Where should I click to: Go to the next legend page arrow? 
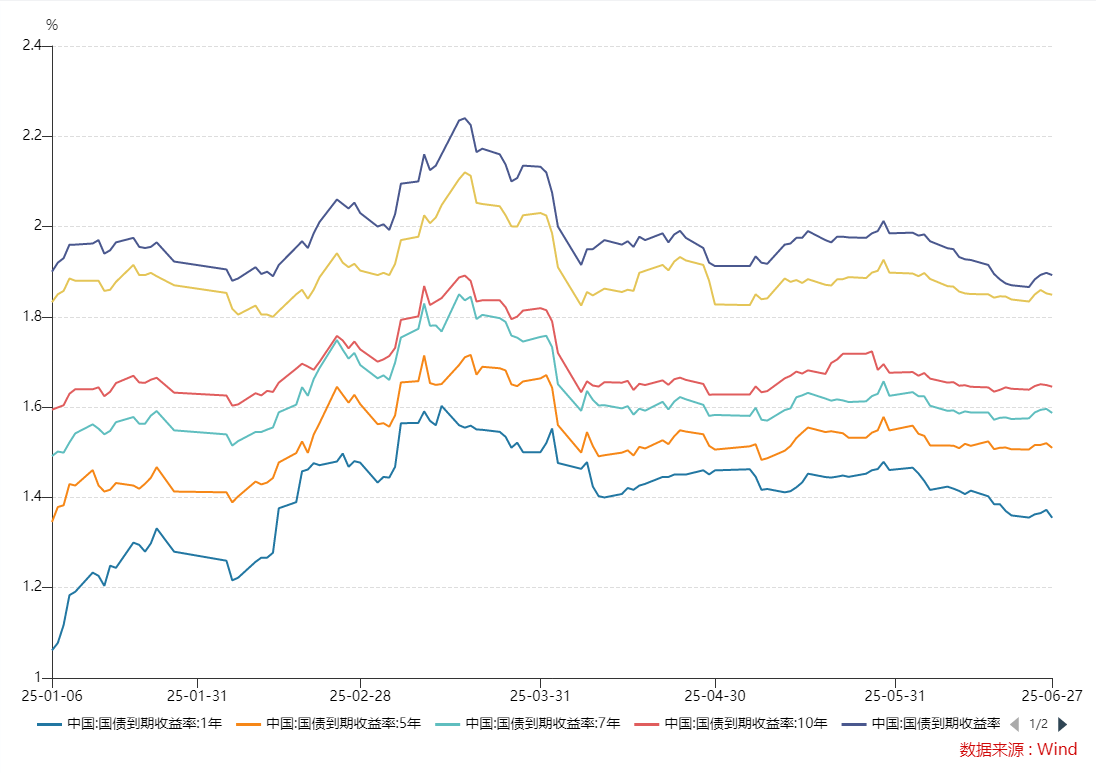(1062, 724)
